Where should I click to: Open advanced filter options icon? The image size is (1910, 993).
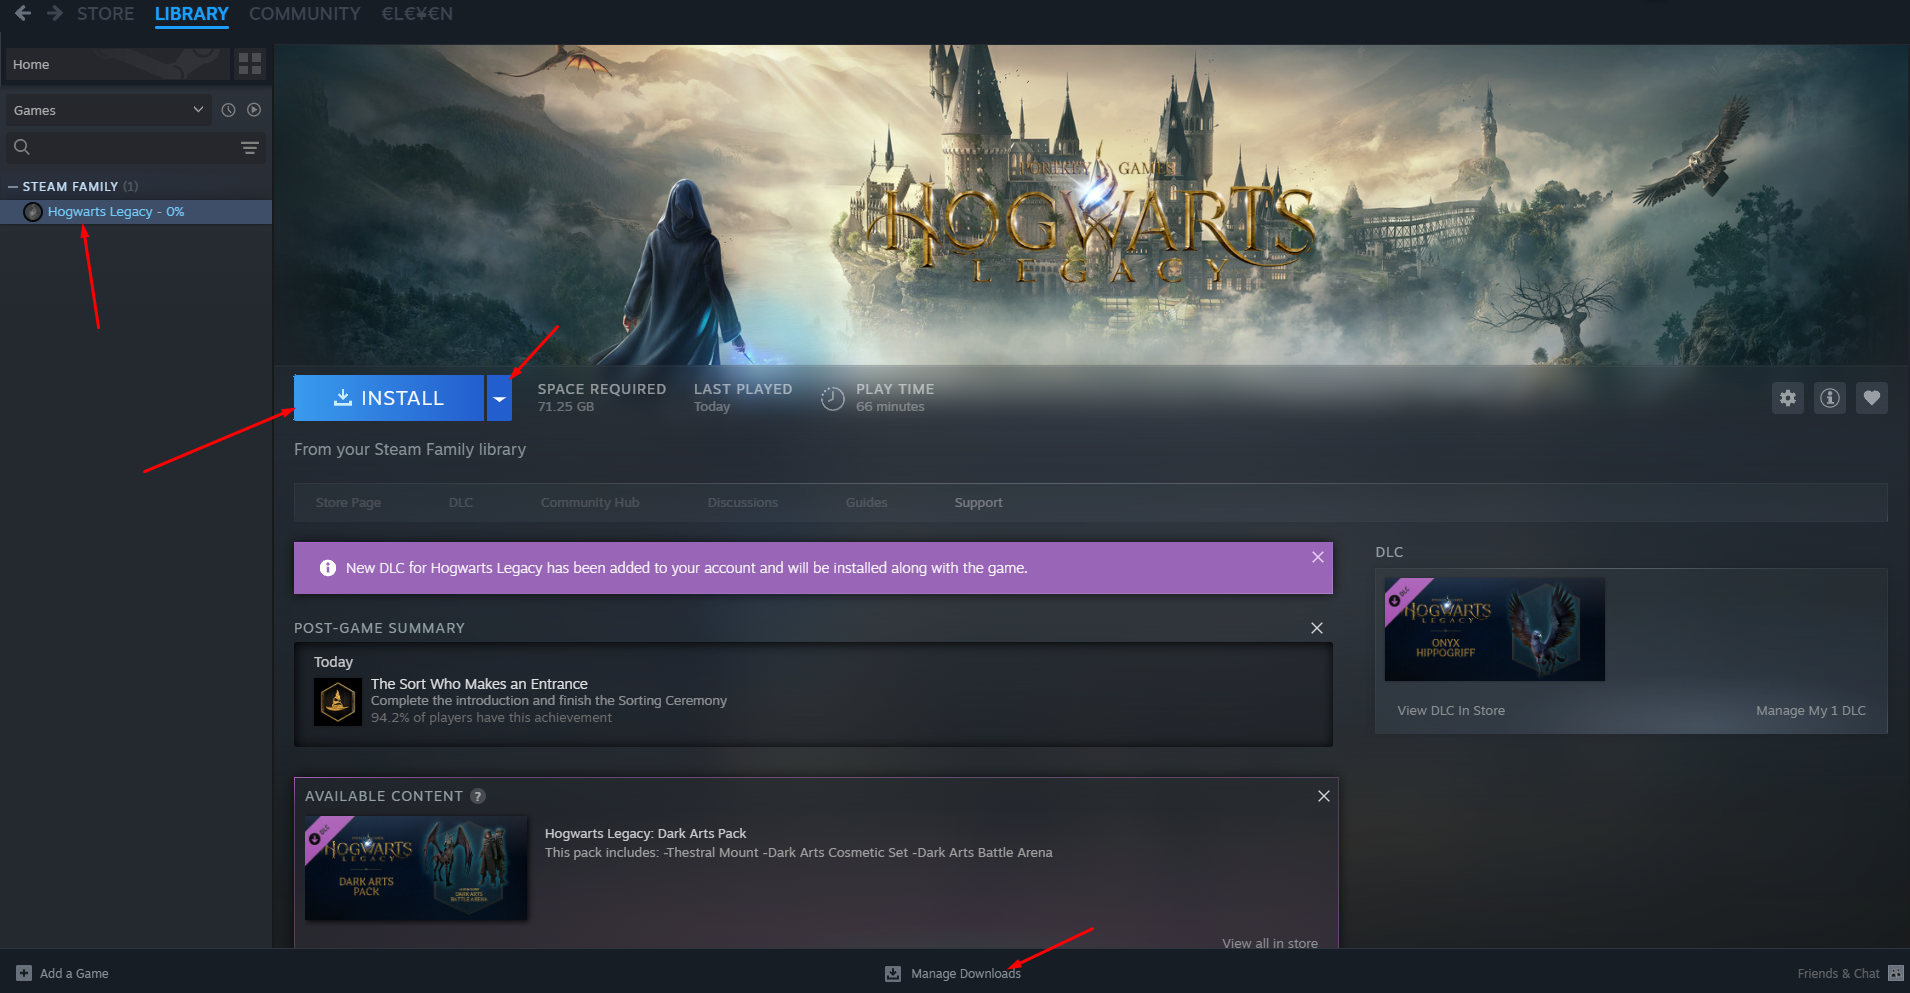(250, 148)
